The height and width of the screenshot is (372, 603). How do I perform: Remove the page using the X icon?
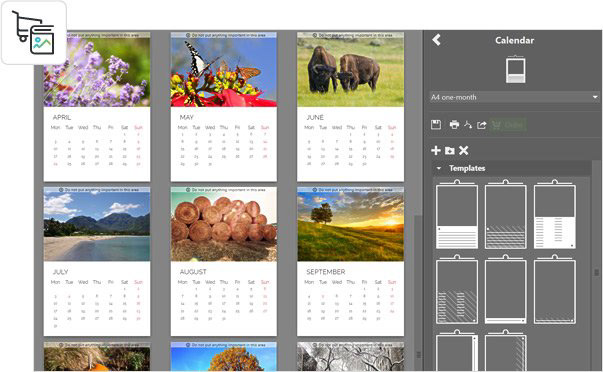tap(463, 150)
